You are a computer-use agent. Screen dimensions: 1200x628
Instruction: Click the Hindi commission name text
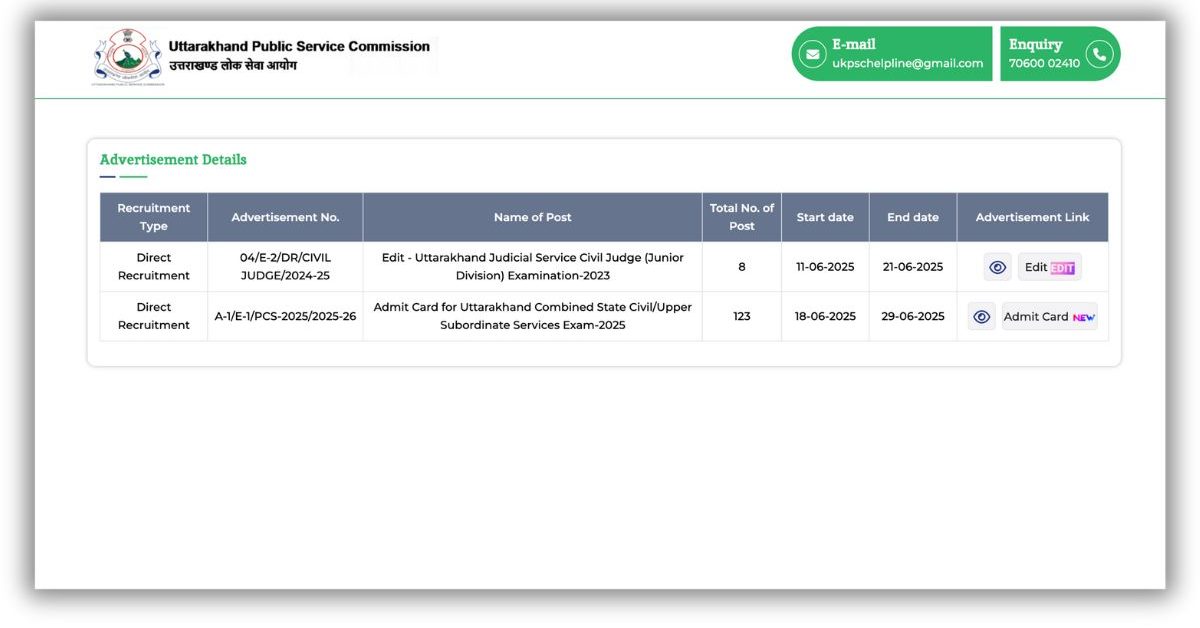click(233, 66)
